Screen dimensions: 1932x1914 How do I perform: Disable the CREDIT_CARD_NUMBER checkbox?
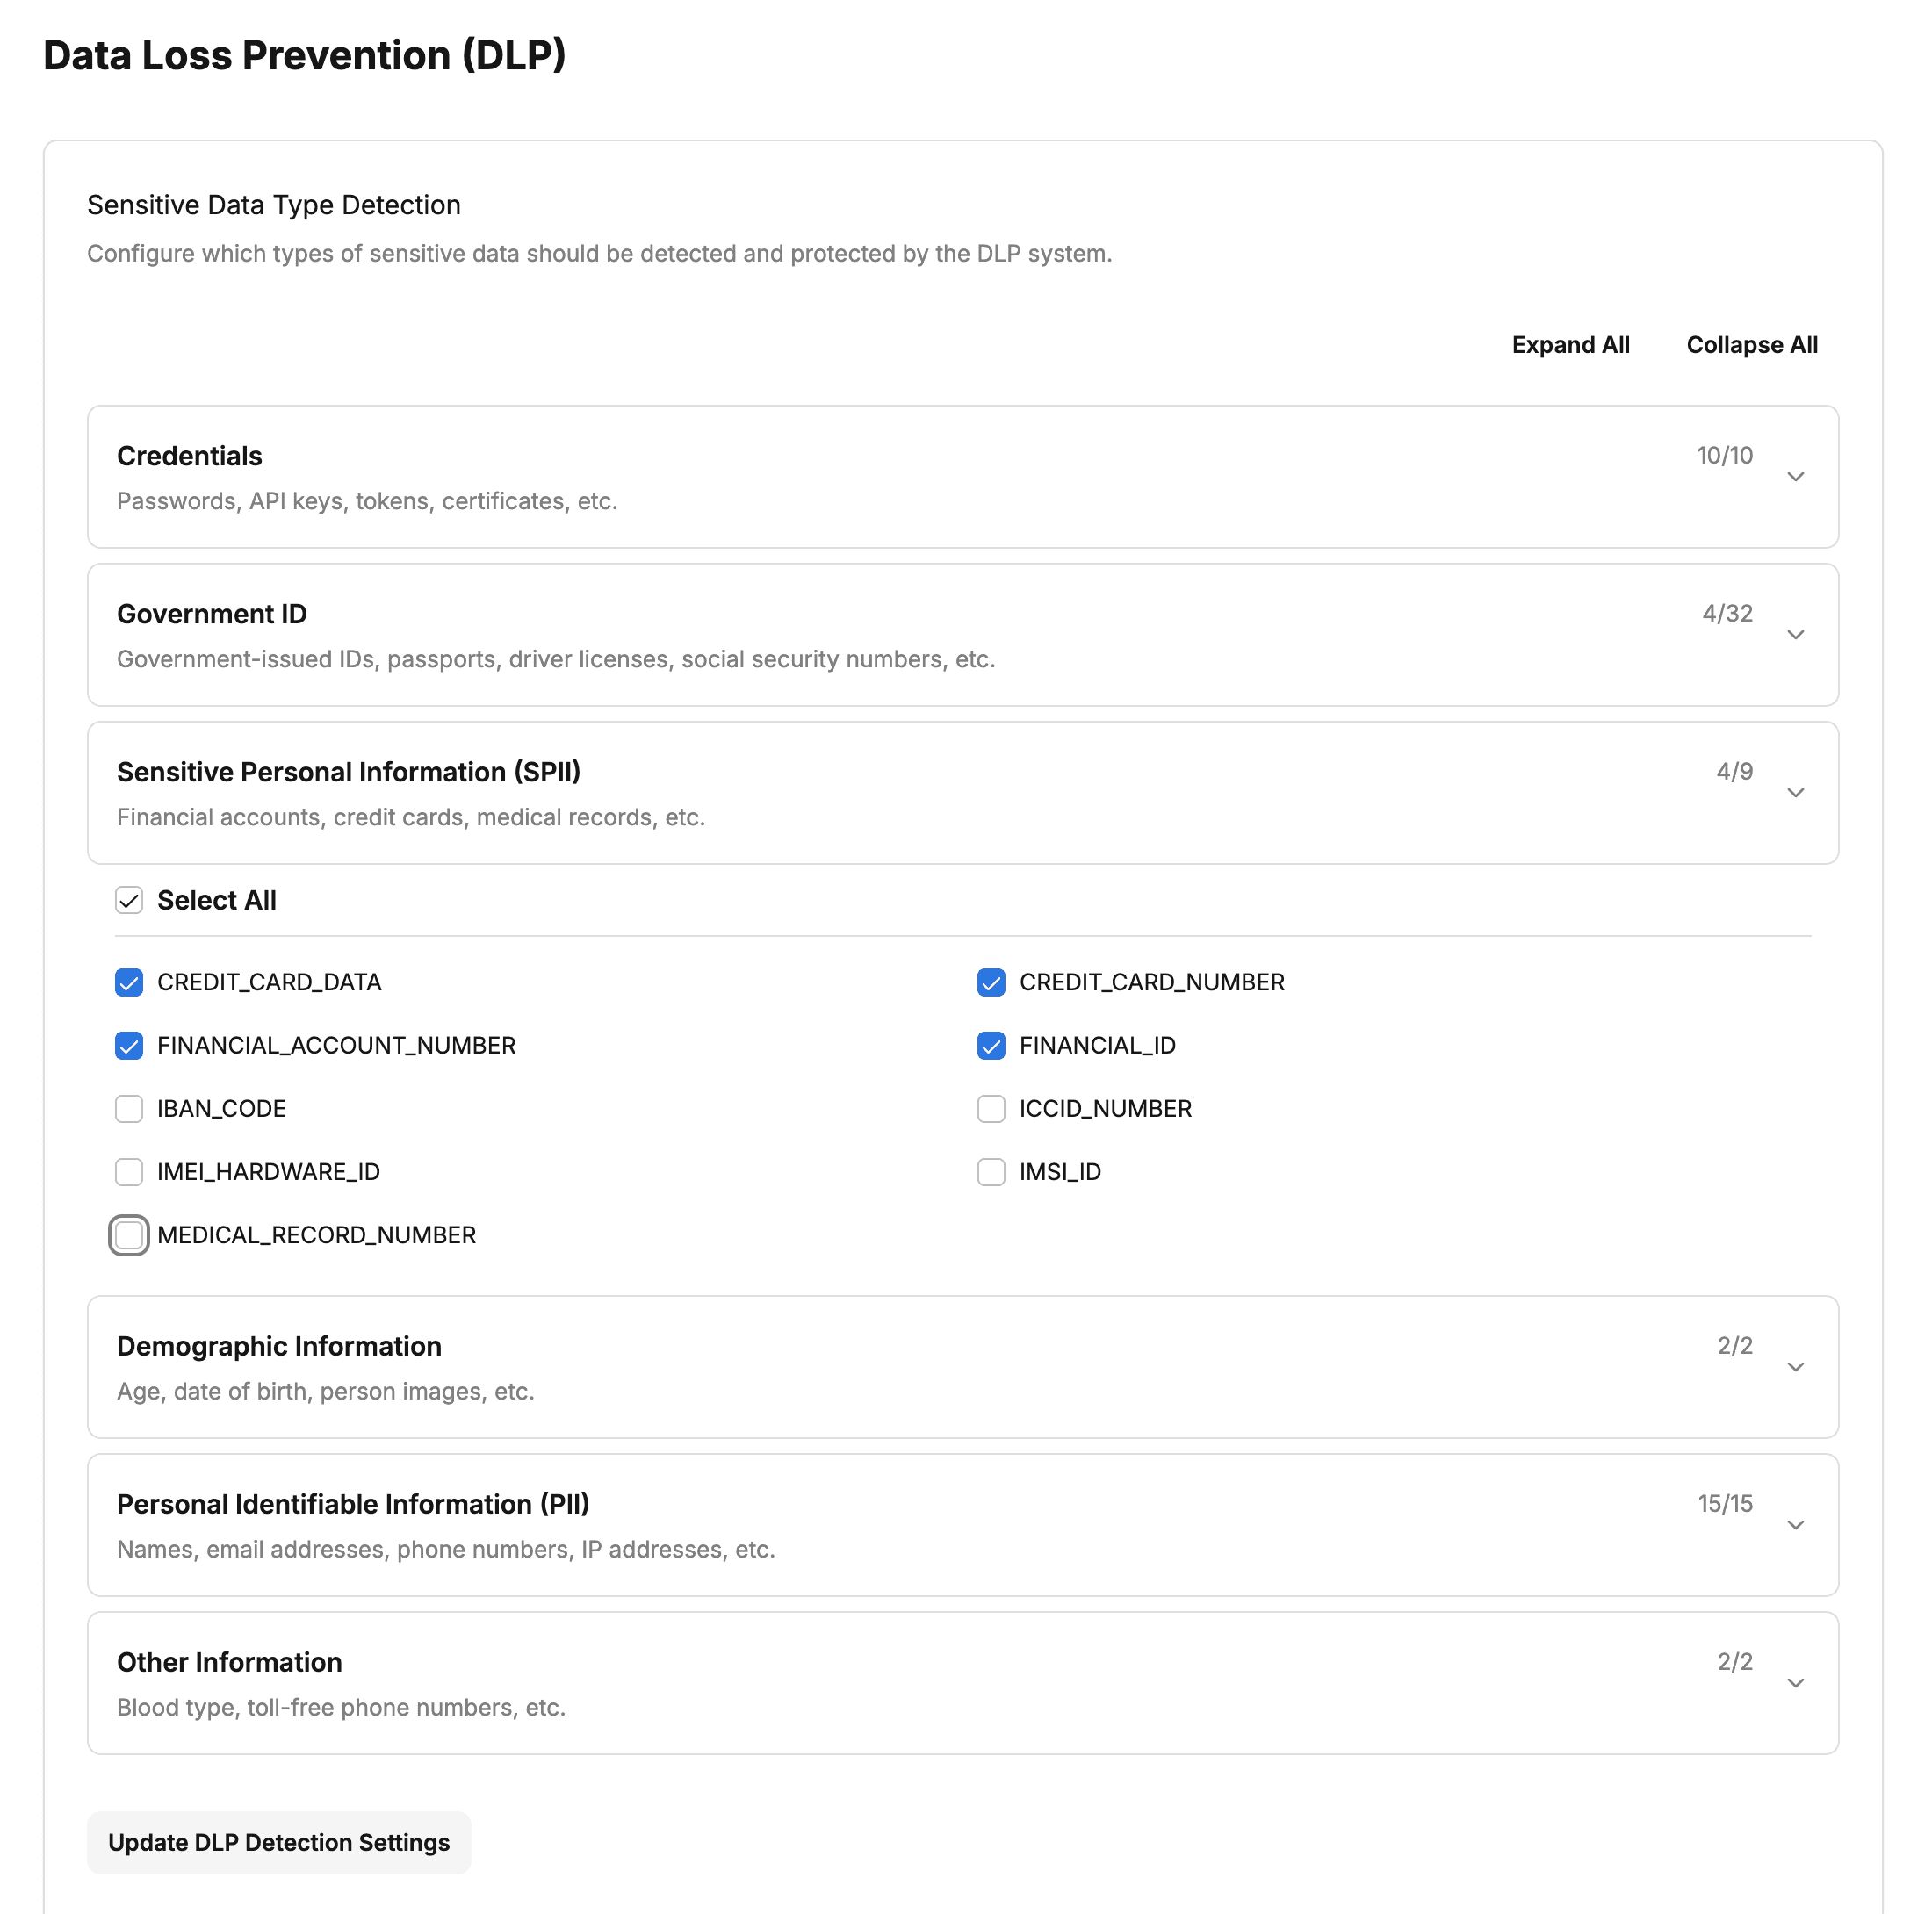991,982
